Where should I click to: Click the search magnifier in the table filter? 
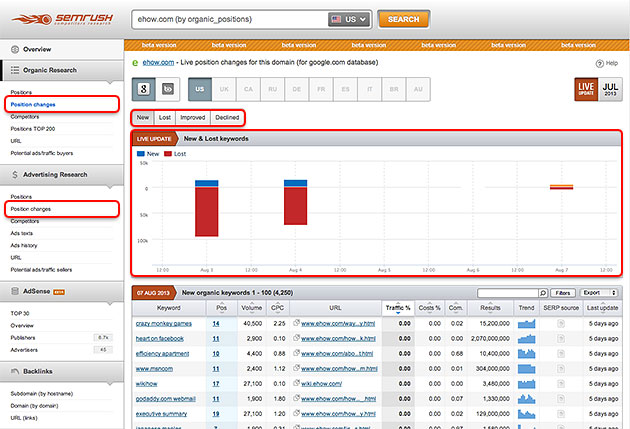pos(543,293)
